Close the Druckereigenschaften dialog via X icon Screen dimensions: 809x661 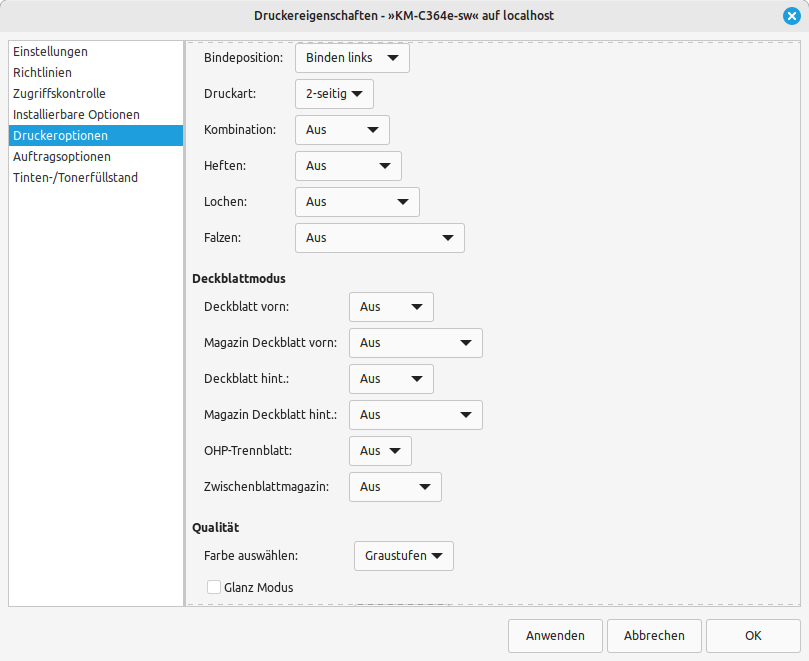791,16
